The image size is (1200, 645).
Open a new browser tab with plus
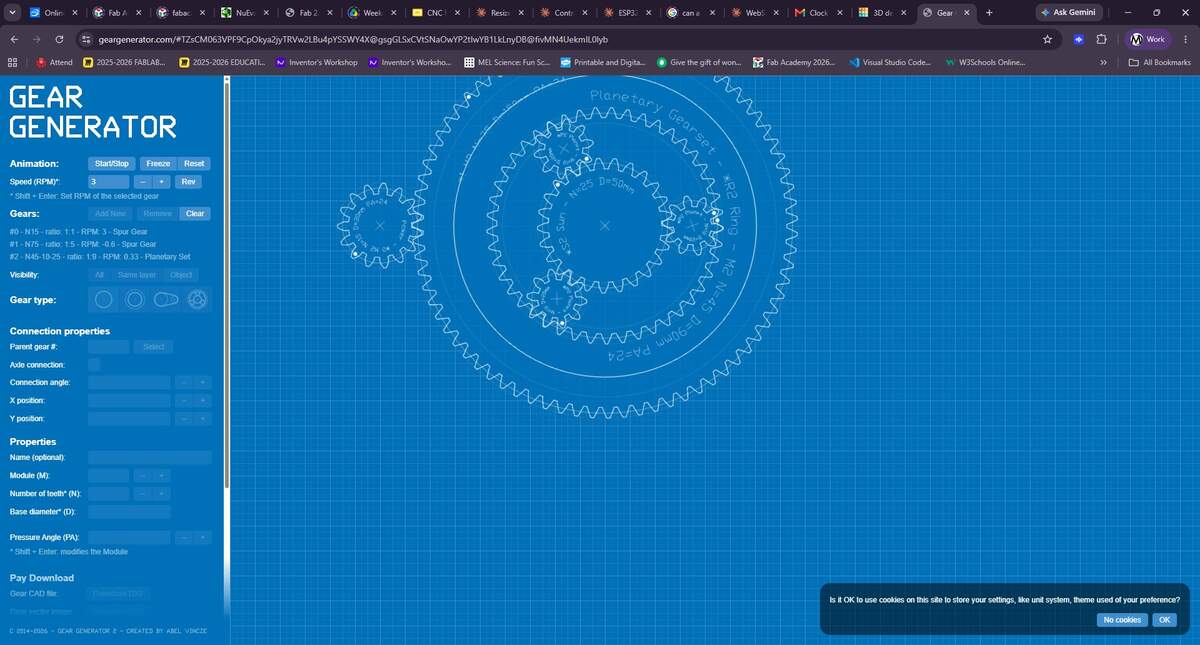click(x=989, y=13)
